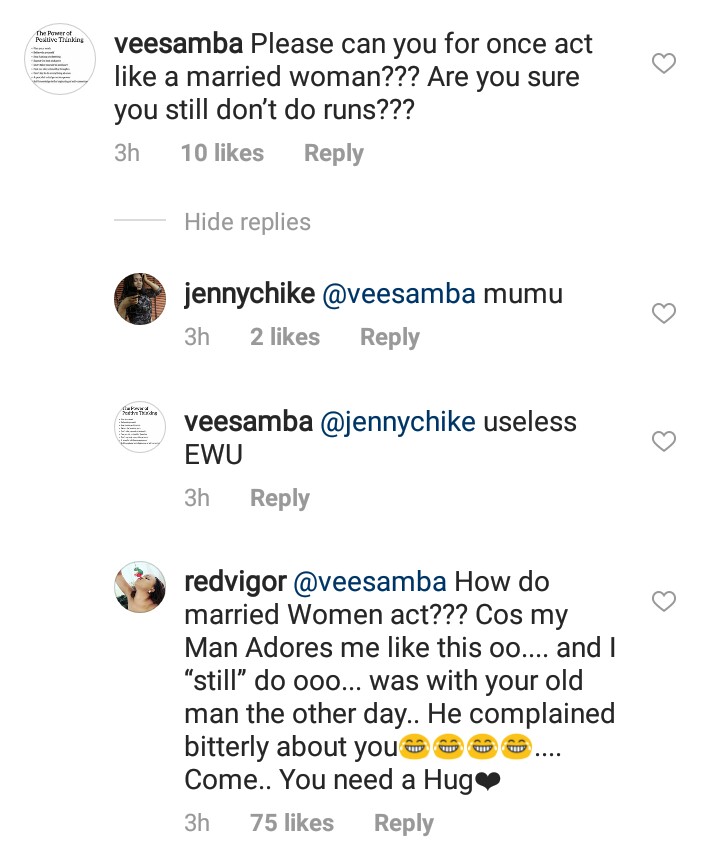Open redvigor's profile picture
This screenshot has height=861, width=720.
(x=141, y=586)
